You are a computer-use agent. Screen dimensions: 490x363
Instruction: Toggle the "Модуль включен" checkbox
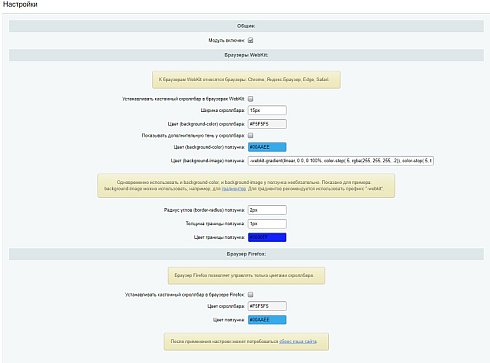(x=250, y=40)
